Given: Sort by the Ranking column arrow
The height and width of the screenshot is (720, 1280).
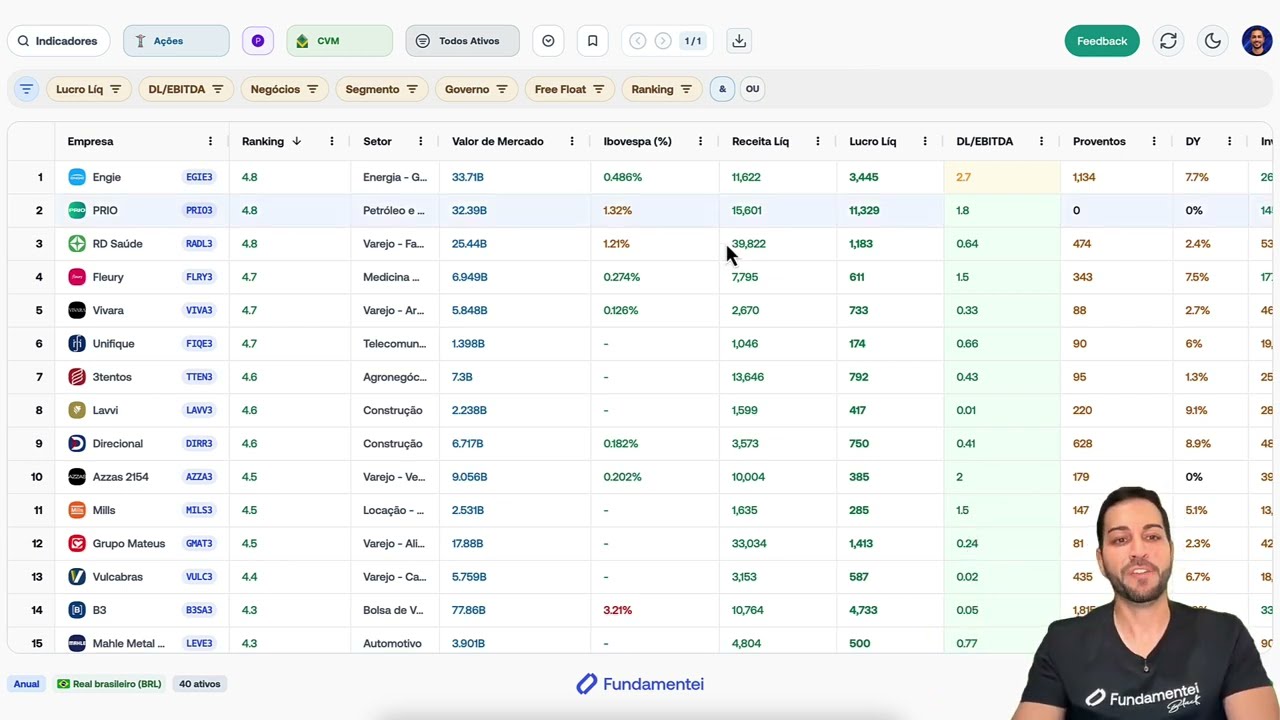Looking at the screenshot, I should (x=297, y=141).
